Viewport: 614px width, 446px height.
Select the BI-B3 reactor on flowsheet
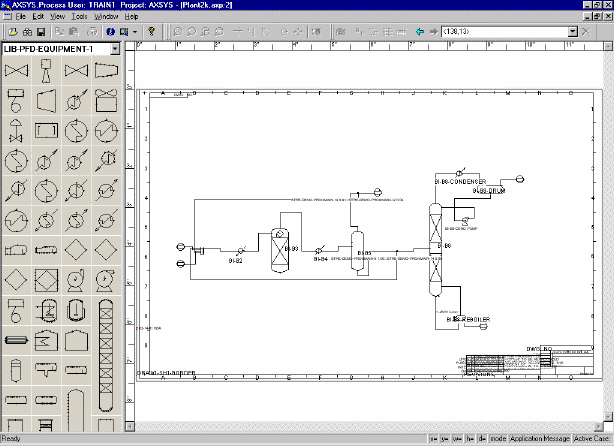[280, 250]
